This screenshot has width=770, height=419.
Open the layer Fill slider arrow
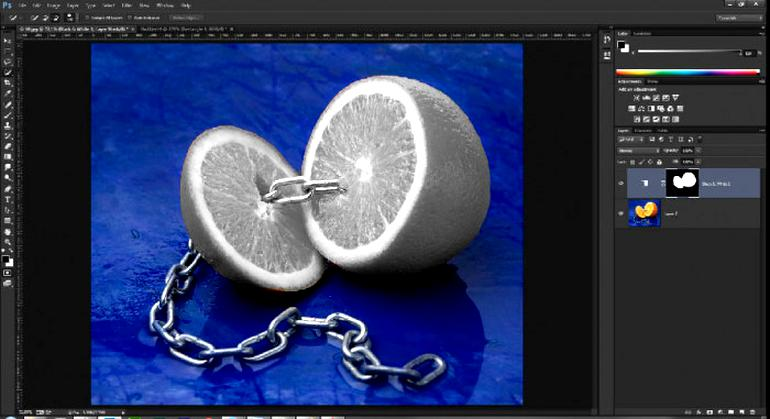698,162
